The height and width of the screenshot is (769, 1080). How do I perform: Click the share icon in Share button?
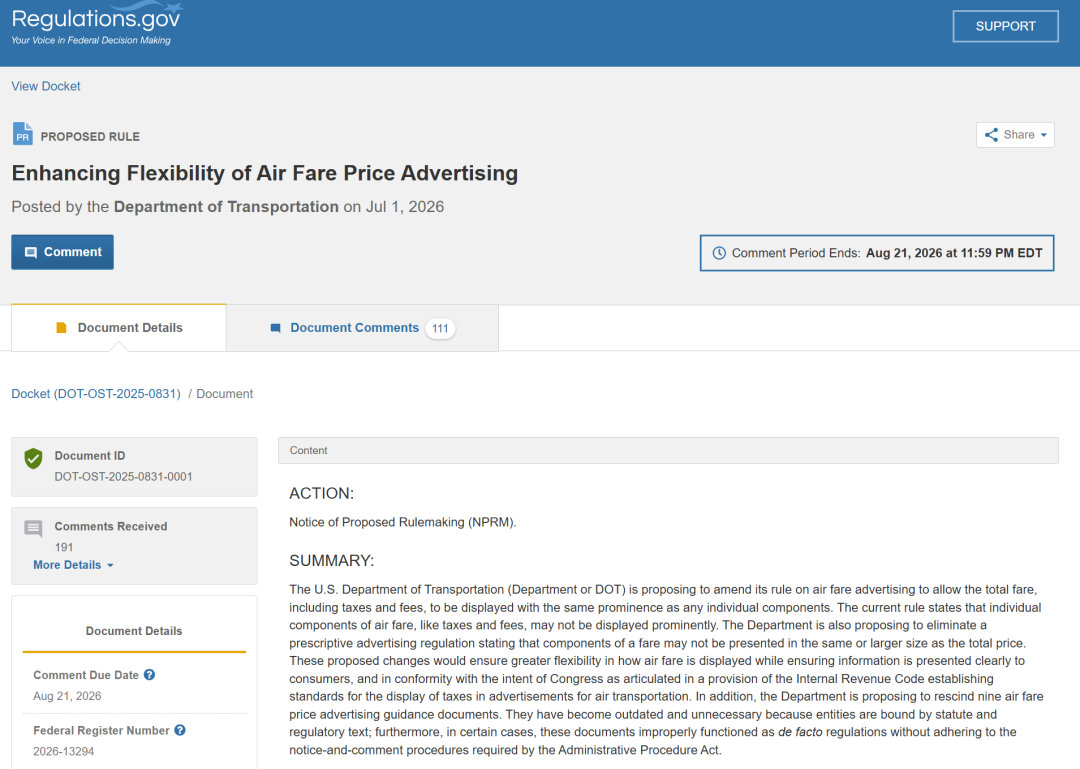click(991, 135)
